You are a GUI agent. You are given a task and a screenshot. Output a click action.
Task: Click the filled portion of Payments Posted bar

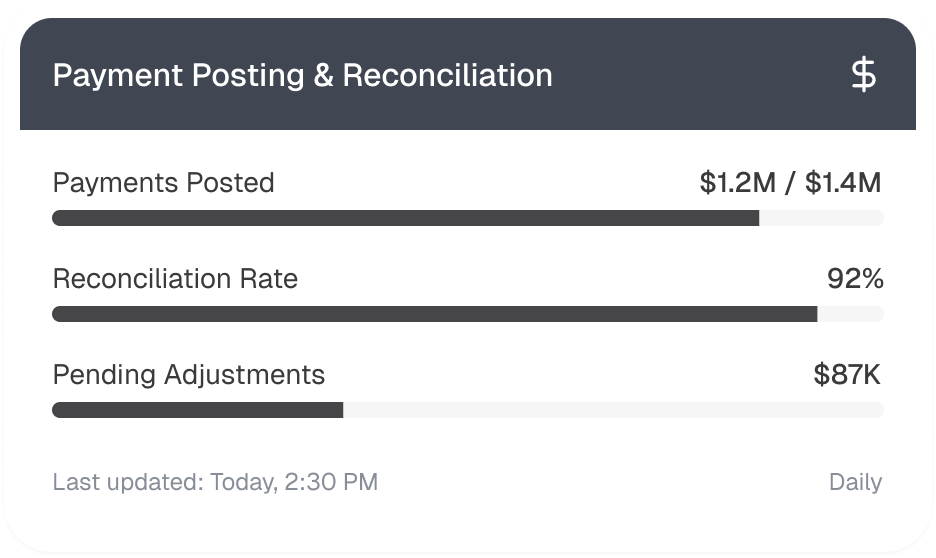(405, 218)
